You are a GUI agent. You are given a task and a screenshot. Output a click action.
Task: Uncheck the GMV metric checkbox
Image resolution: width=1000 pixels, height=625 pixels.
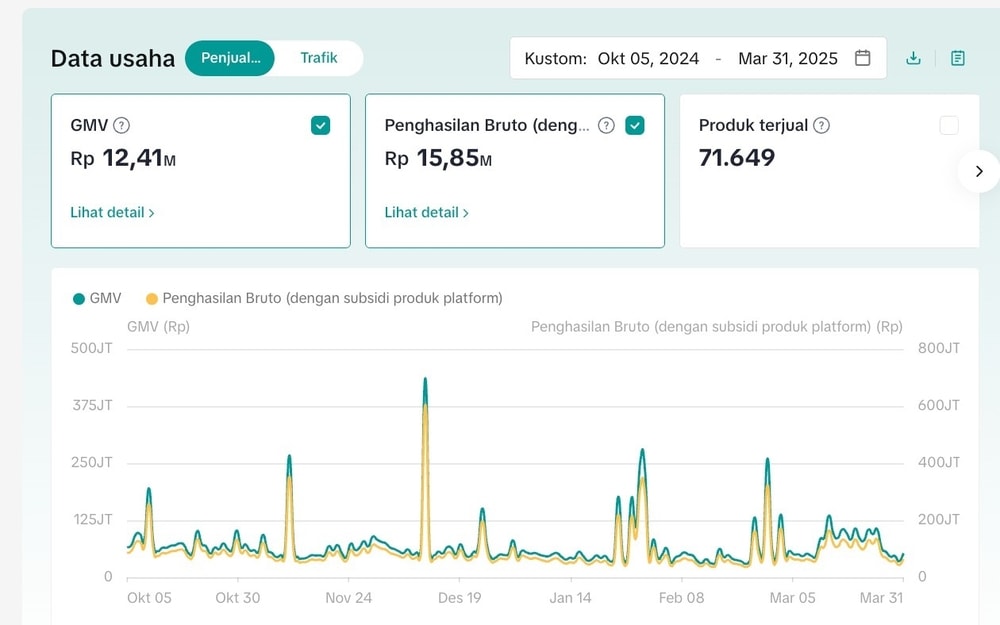coord(320,125)
